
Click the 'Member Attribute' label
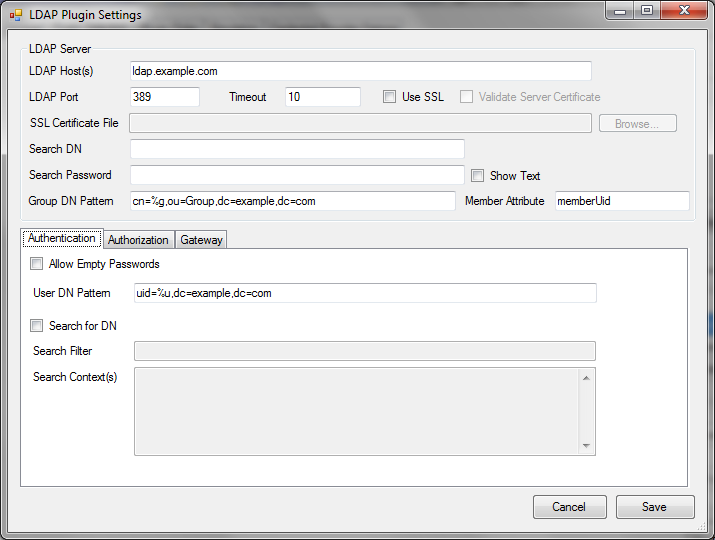tap(505, 201)
